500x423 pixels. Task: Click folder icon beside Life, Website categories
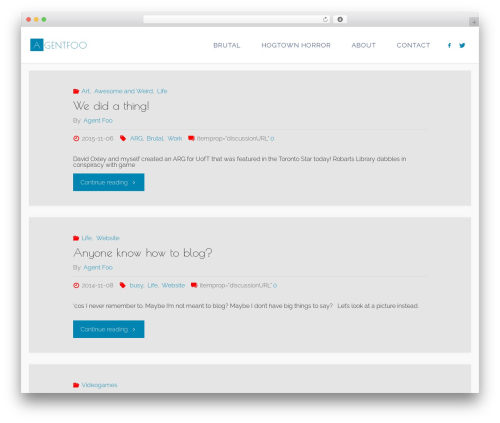[76, 238]
